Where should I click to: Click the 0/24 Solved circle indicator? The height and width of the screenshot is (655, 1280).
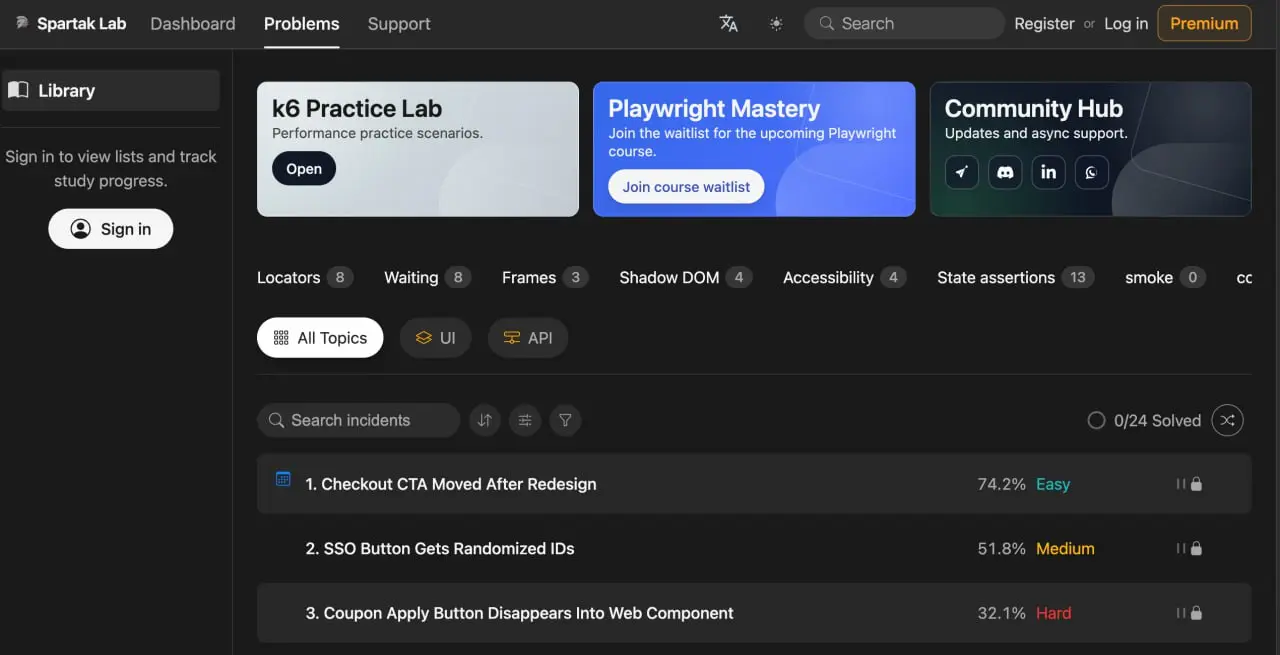point(1096,420)
